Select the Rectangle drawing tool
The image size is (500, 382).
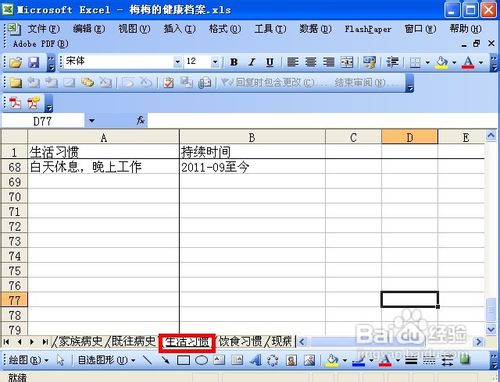point(183,360)
